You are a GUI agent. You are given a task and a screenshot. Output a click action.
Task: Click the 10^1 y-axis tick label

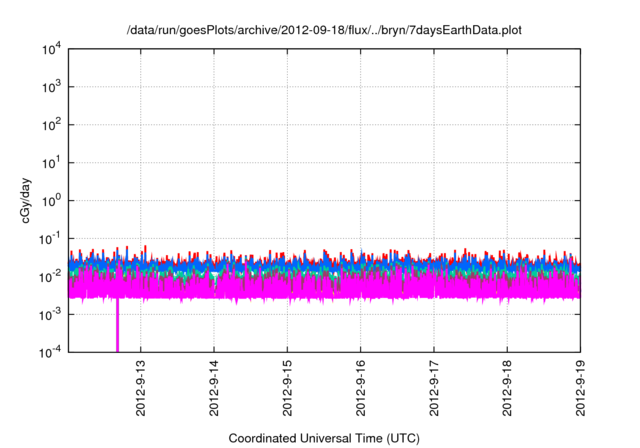point(50,163)
